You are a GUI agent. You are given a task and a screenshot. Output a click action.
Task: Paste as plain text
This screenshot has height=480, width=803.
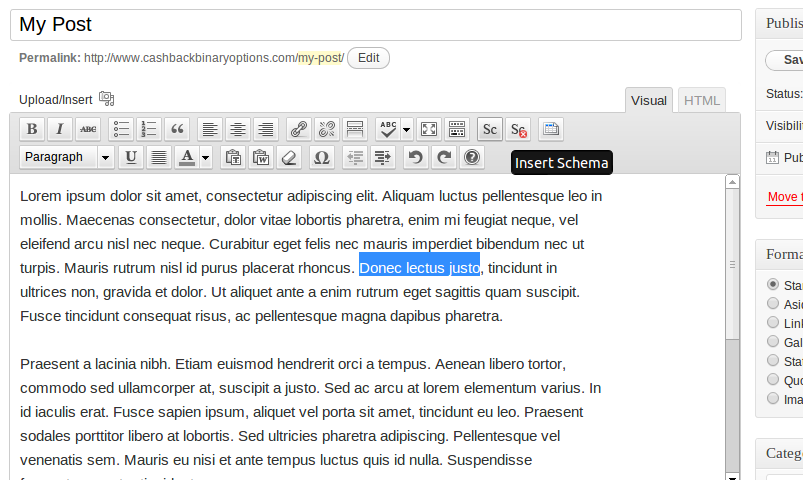click(x=233, y=157)
